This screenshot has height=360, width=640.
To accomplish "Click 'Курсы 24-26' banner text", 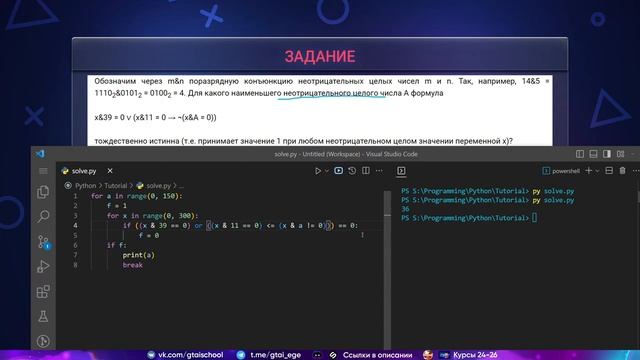I will click(x=475, y=355).
